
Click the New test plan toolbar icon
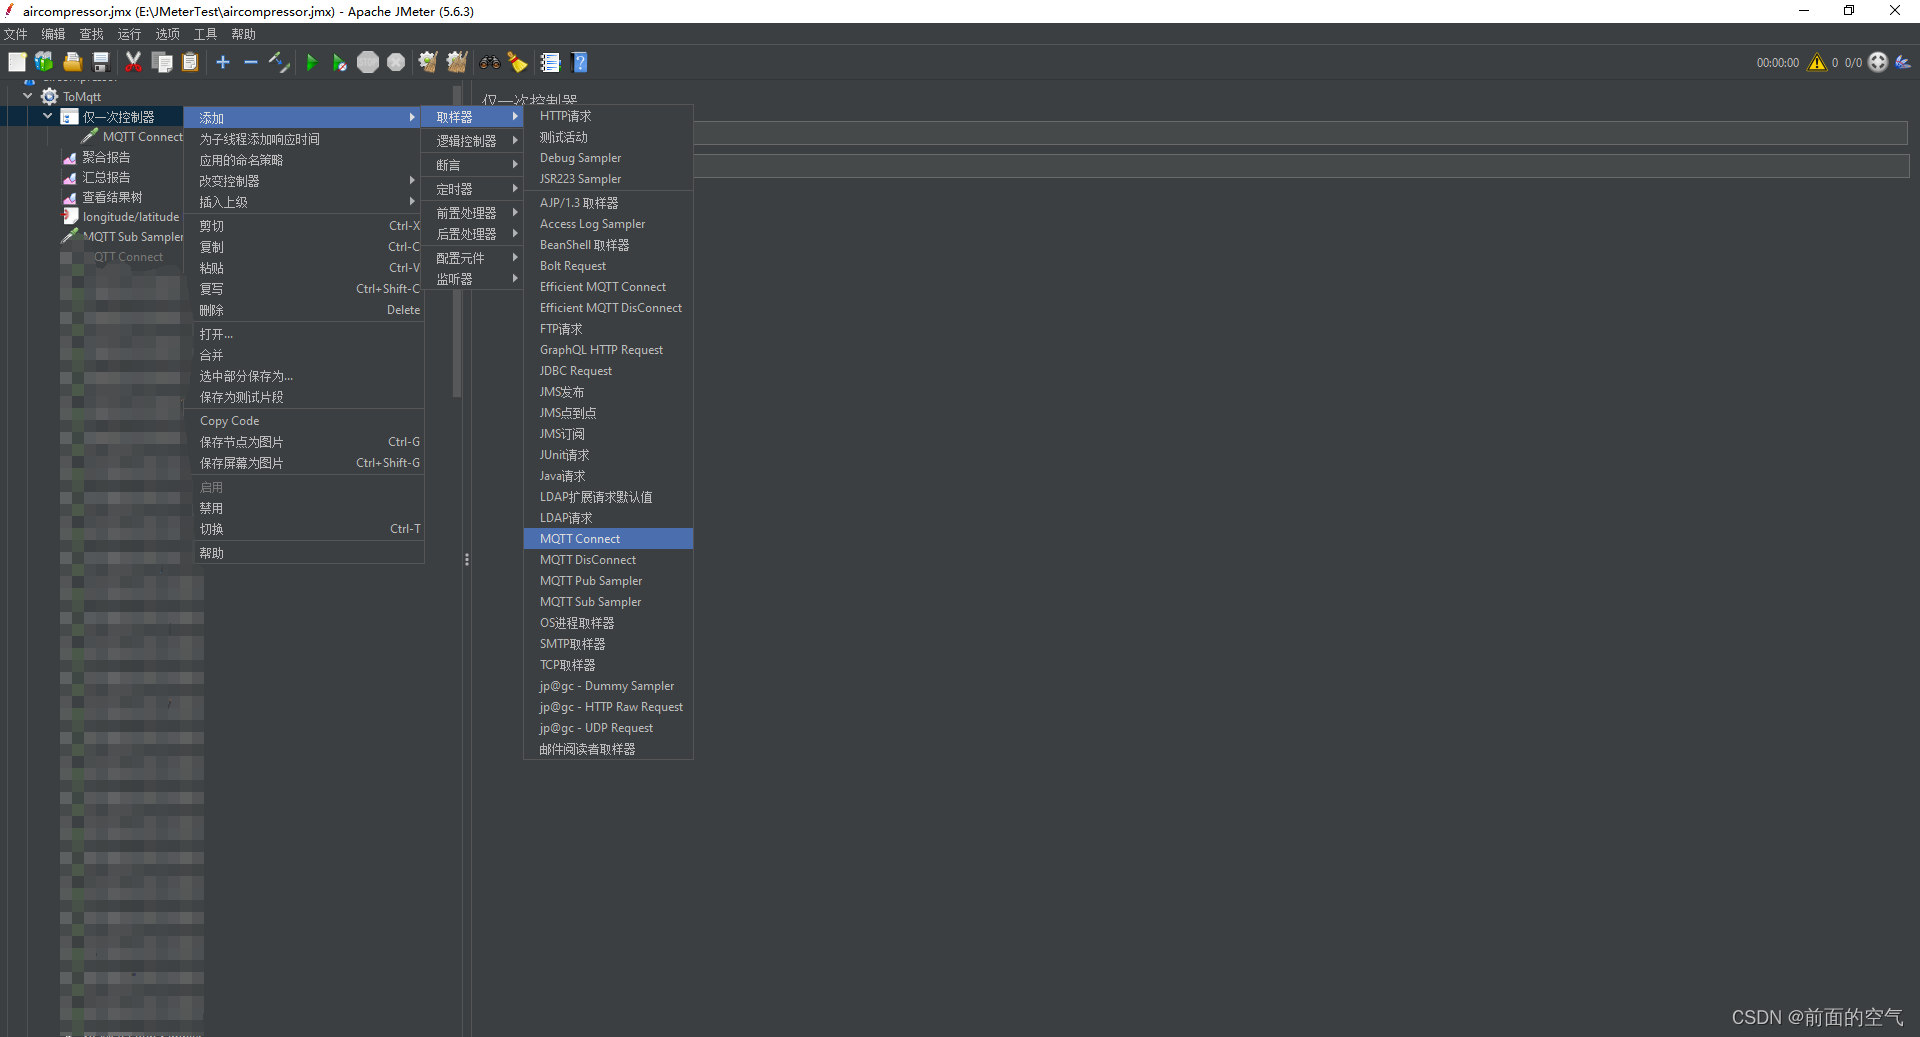point(17,62)
